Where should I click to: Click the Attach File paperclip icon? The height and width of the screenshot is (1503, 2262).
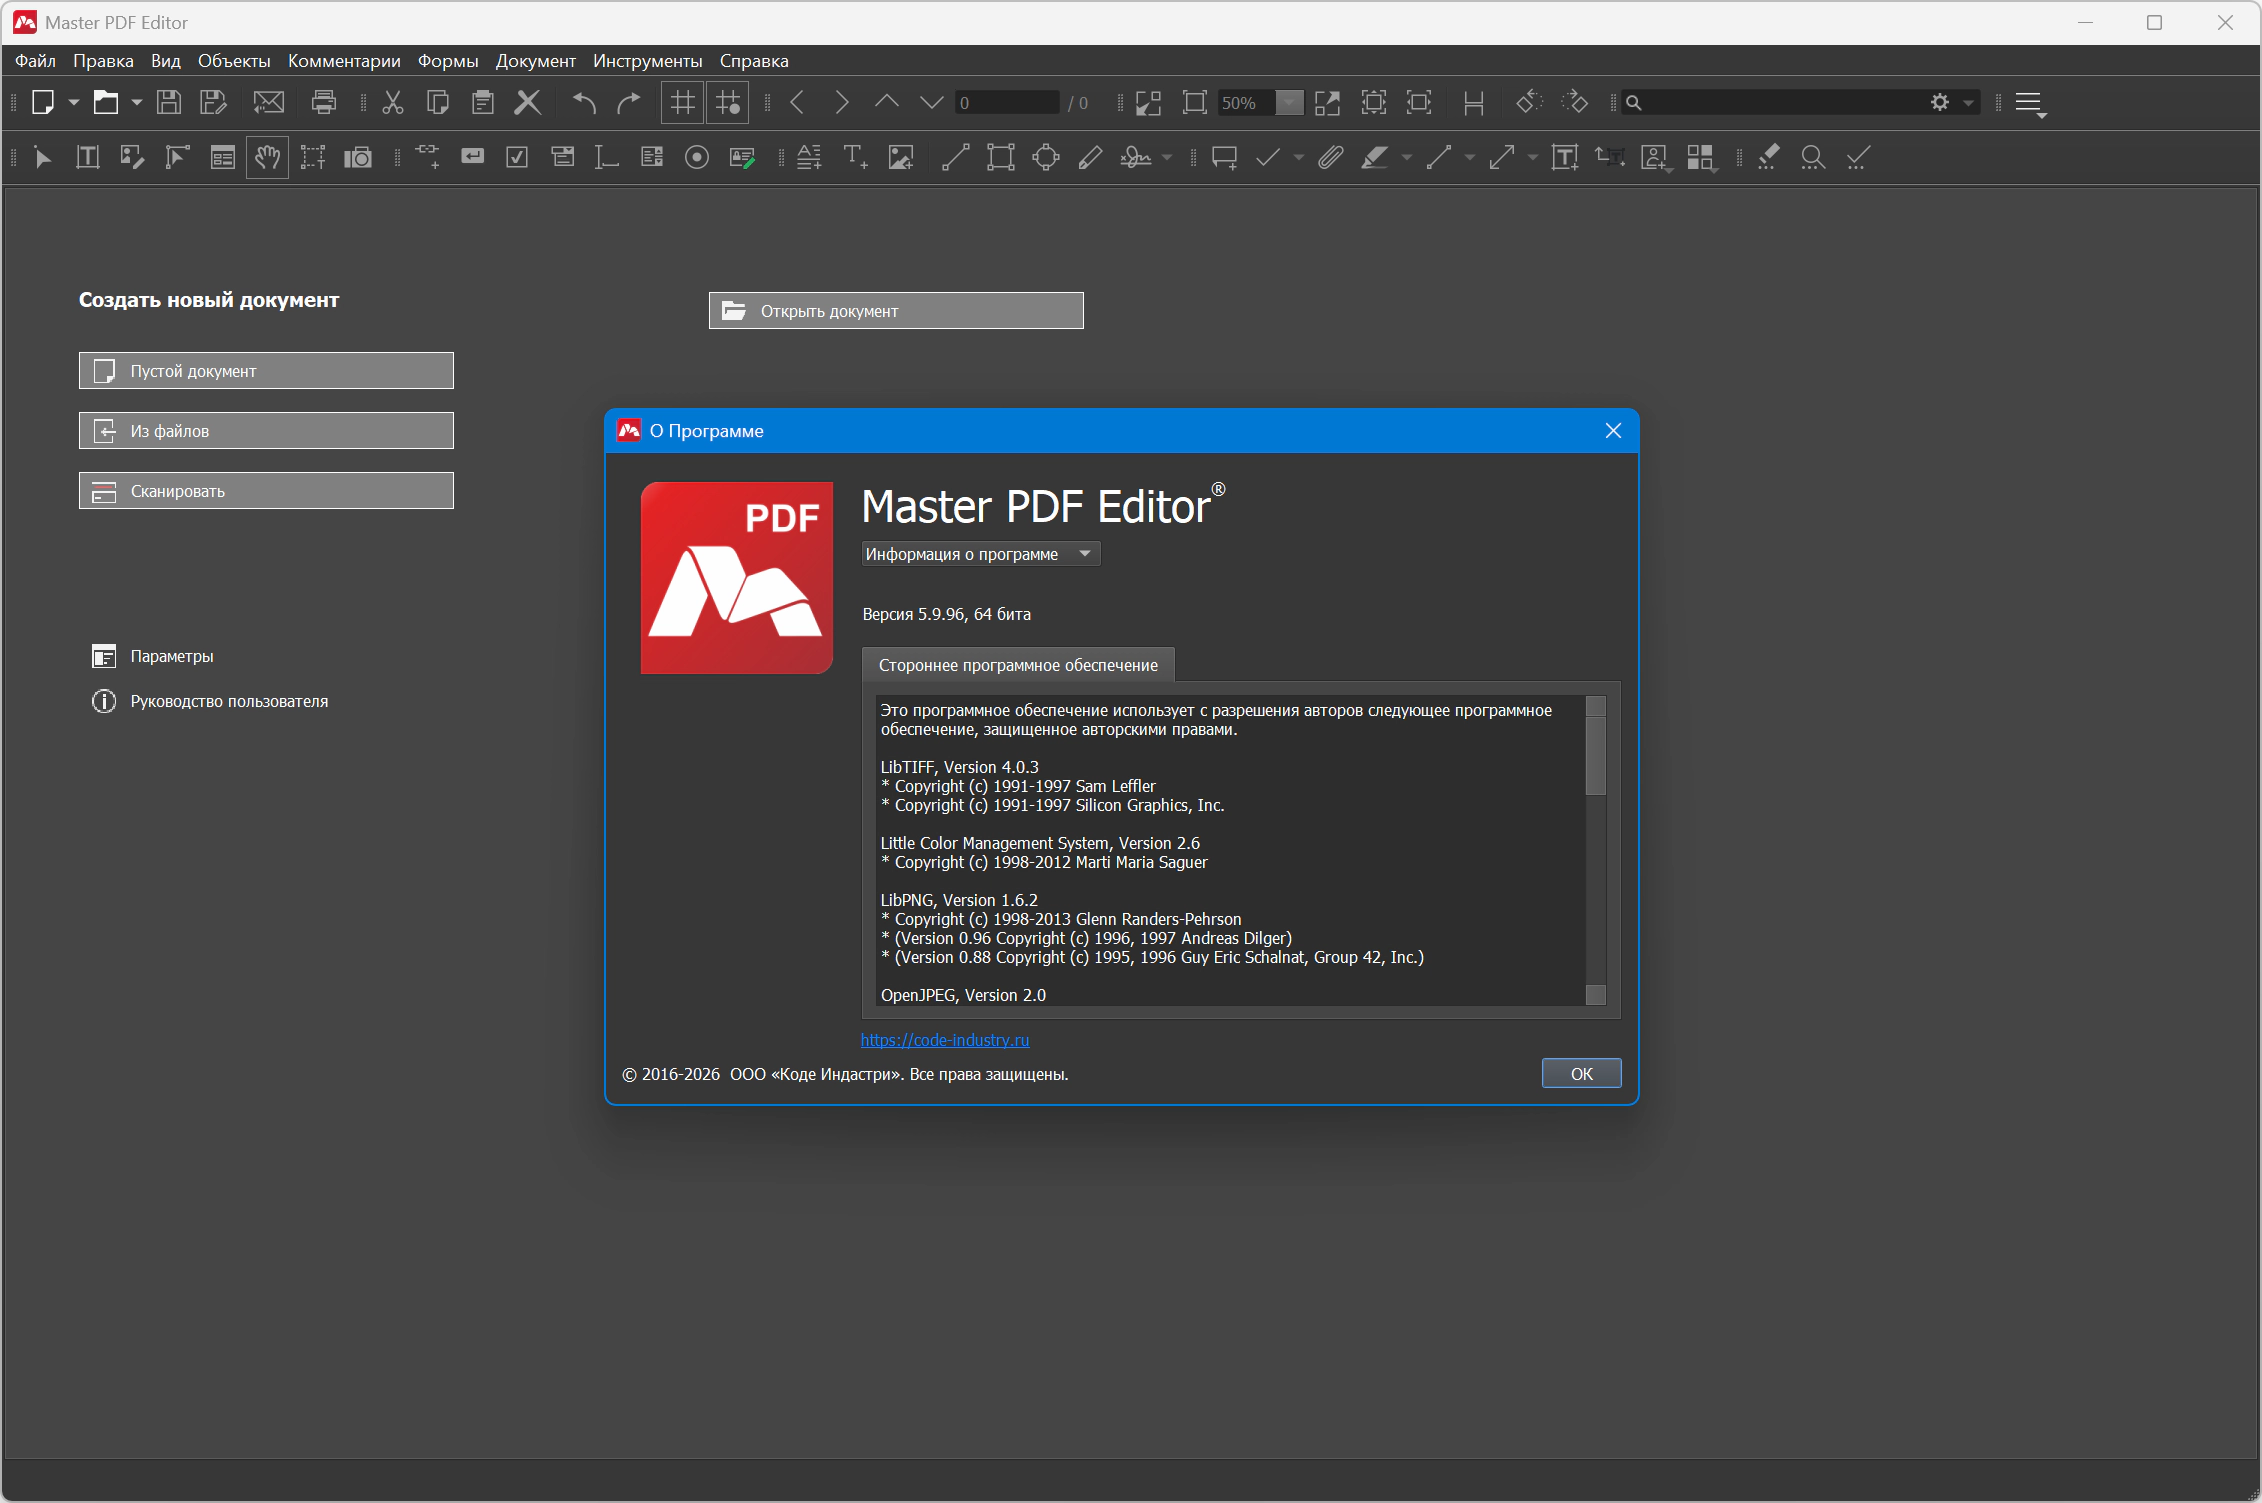click(x=1330, y=158)
